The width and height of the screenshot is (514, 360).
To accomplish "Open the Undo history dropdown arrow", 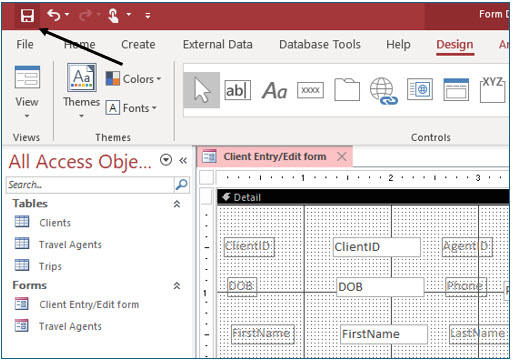I will pyautogui.click(x=67, y=14).
